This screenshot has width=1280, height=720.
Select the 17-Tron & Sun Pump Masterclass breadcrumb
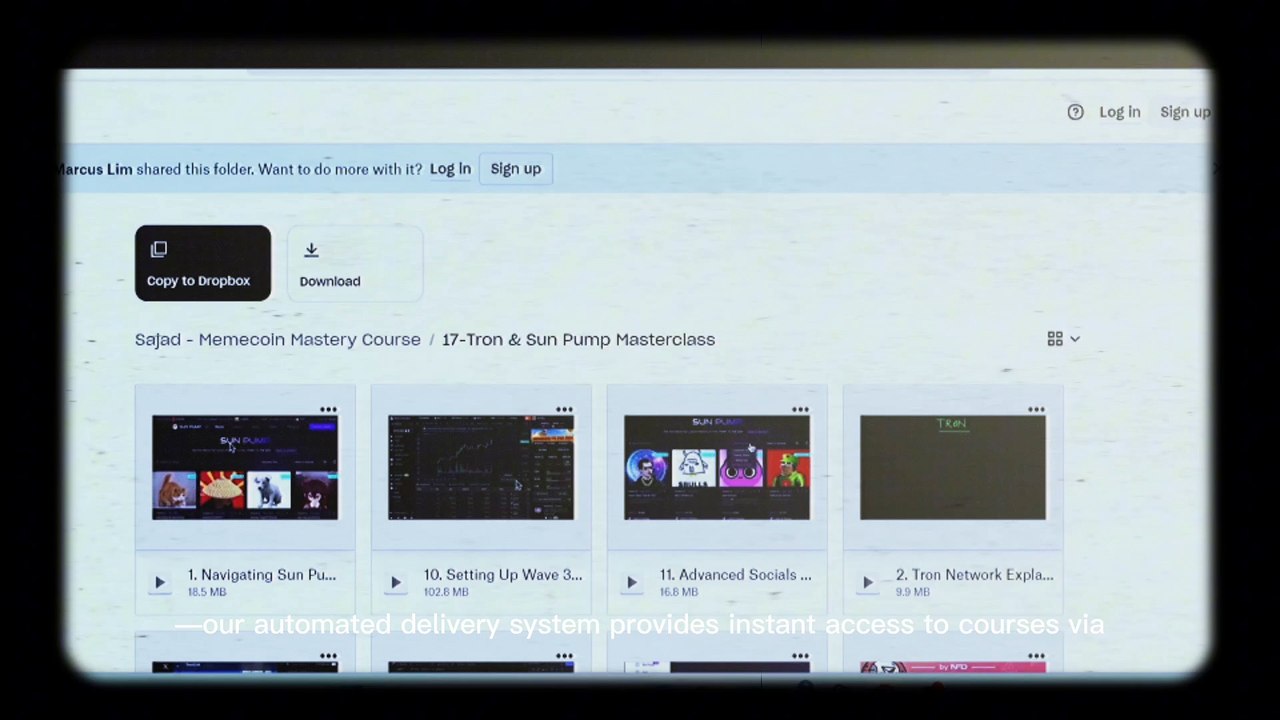[579, 340]
